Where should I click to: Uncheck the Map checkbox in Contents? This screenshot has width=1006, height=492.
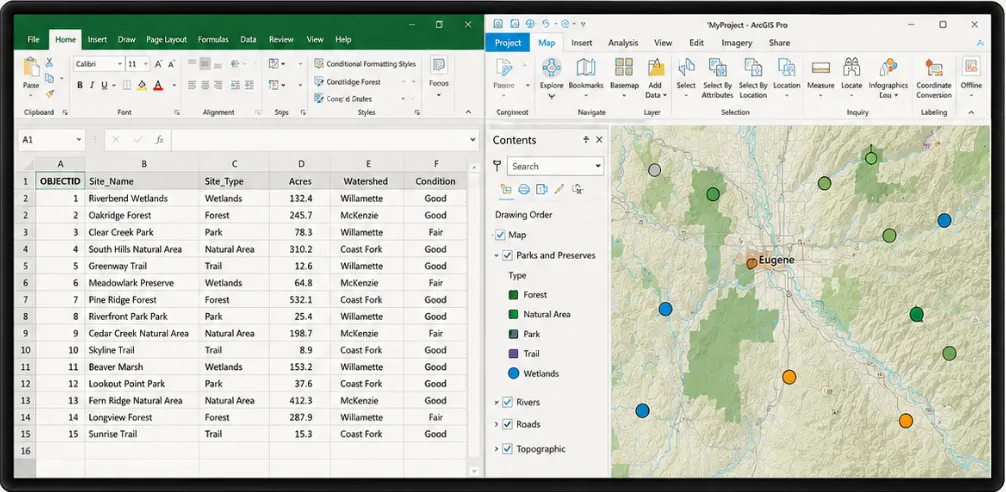pos(500,235)
